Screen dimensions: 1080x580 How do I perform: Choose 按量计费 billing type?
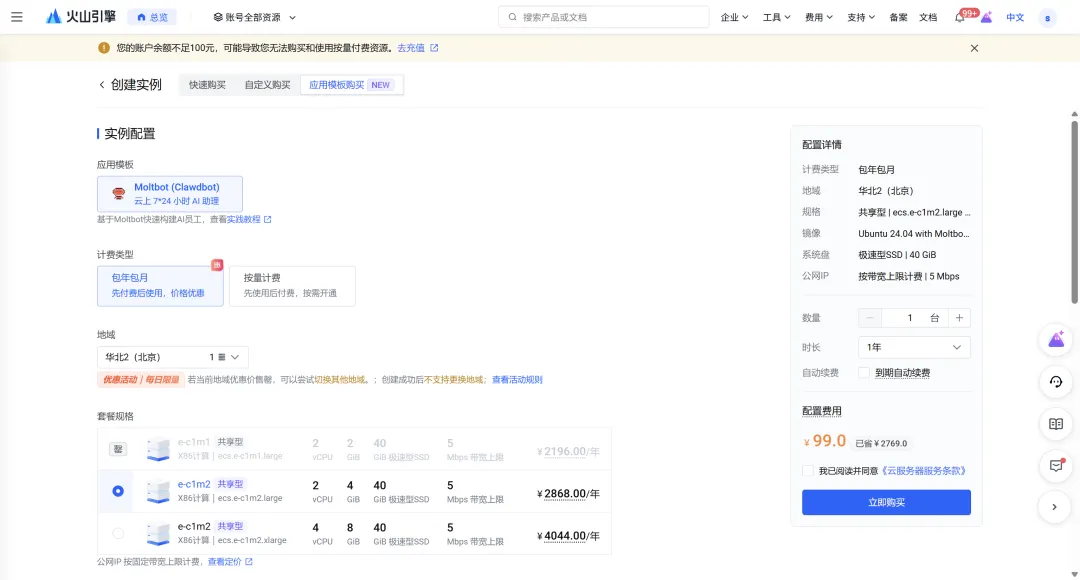point(292,285)
